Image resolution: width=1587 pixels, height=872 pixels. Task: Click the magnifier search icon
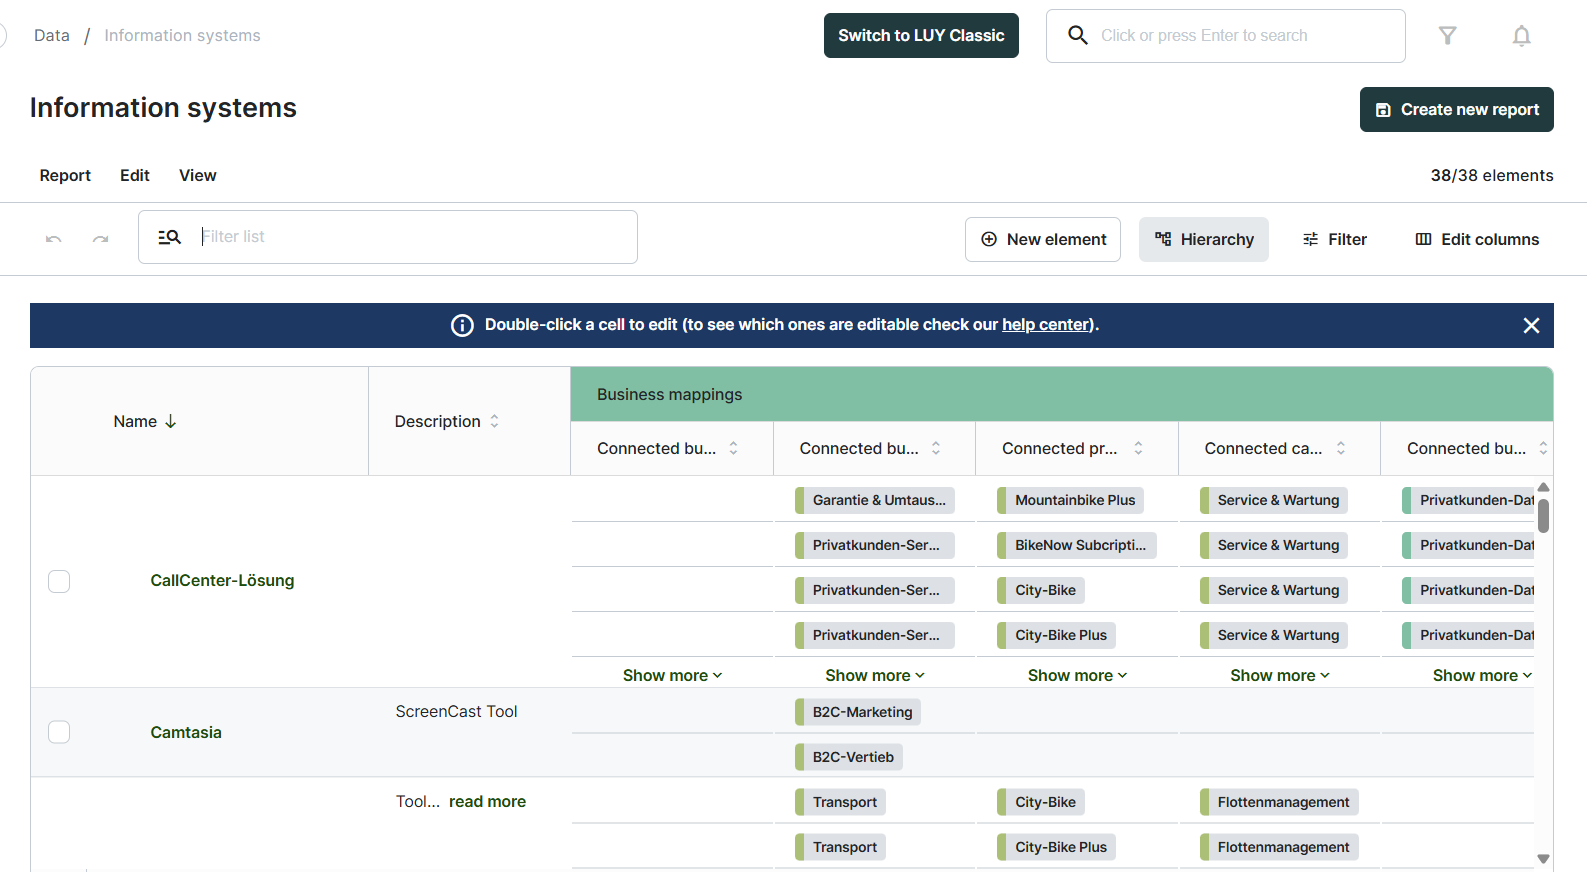point(1077,36)
